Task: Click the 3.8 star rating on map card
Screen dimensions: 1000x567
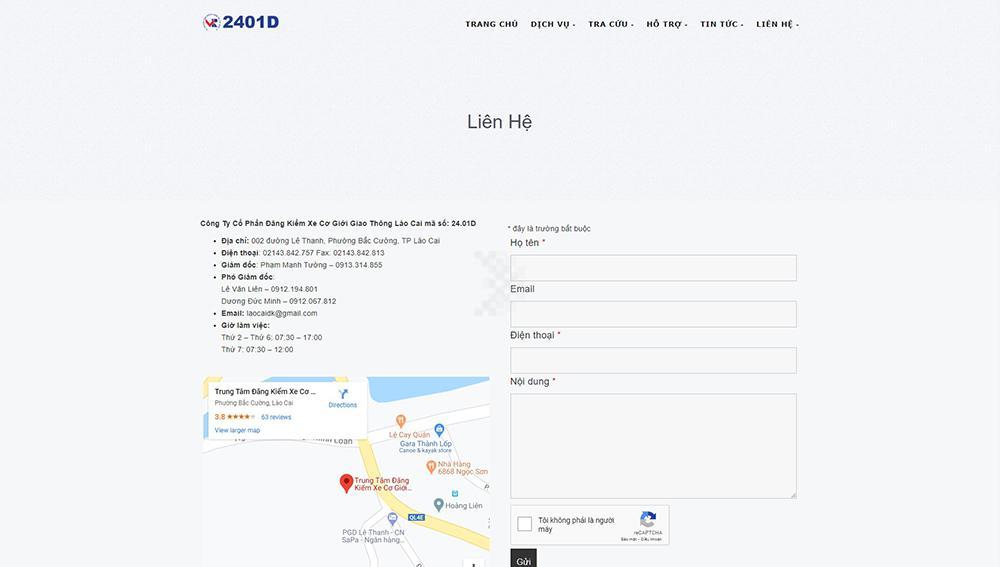Action: pyautogui.click(x=235, y=417)
